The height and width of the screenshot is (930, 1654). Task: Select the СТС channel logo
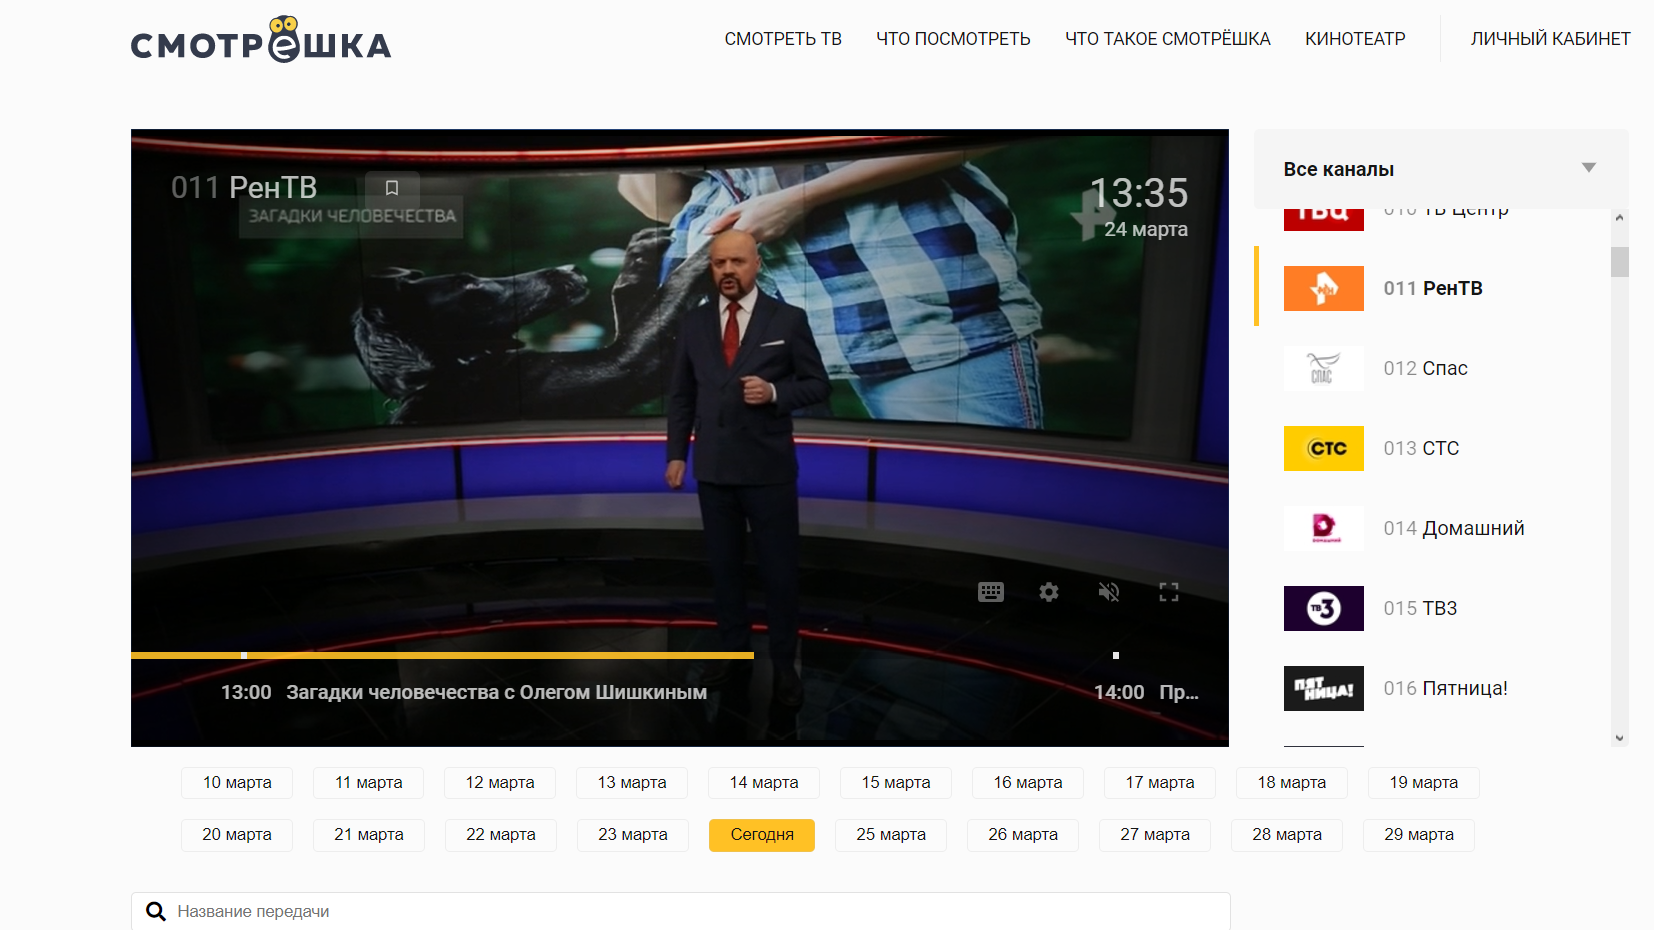point(1324,448)
